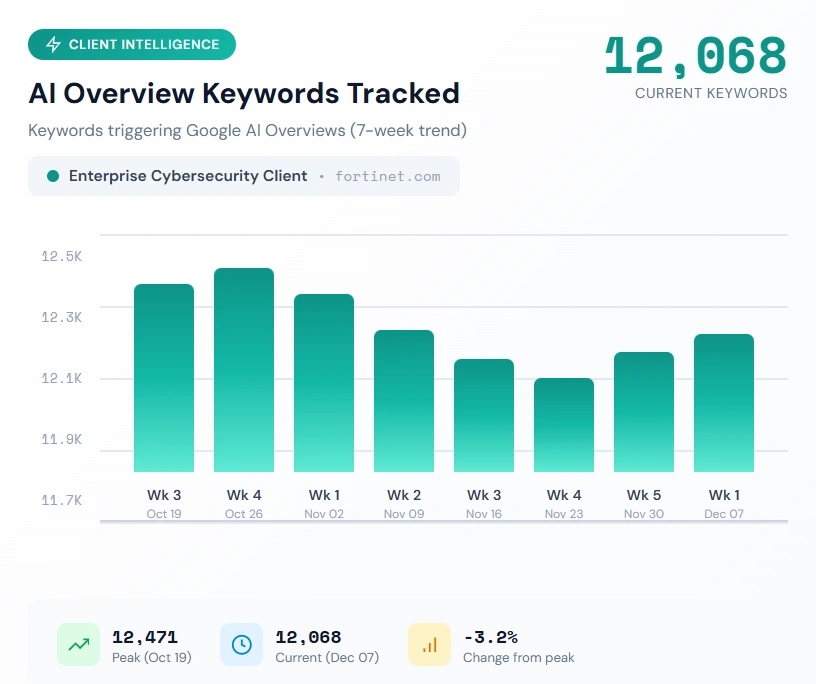The width and height of the screenshot is (816, 684).
Task: Click the clock icon next to Current (Dec 07)
Action: coord(240,644)
